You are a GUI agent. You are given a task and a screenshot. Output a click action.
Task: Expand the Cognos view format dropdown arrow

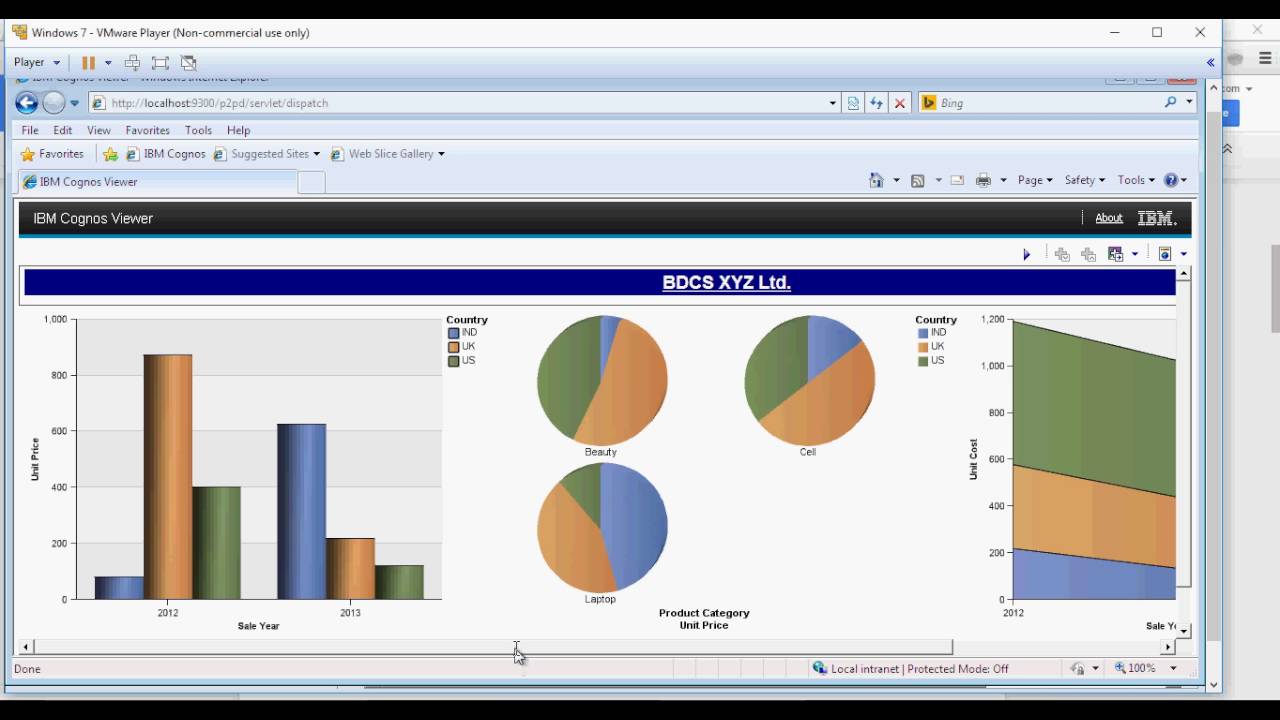point(1184,254)
